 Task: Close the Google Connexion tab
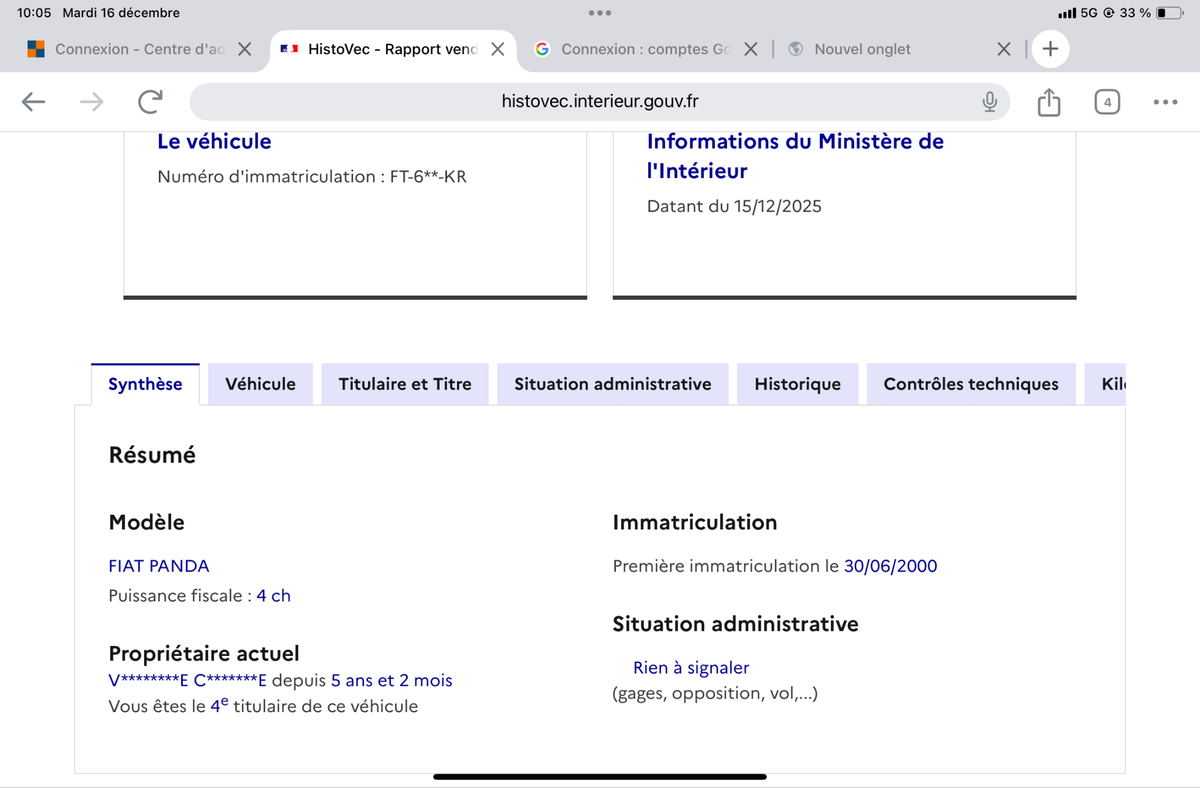point(751,49)
